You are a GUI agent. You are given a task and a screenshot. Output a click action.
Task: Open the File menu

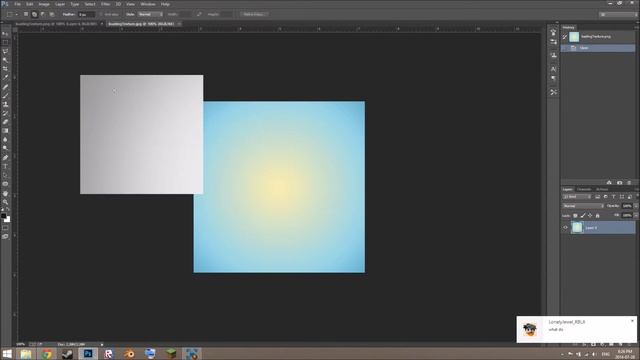18,4
